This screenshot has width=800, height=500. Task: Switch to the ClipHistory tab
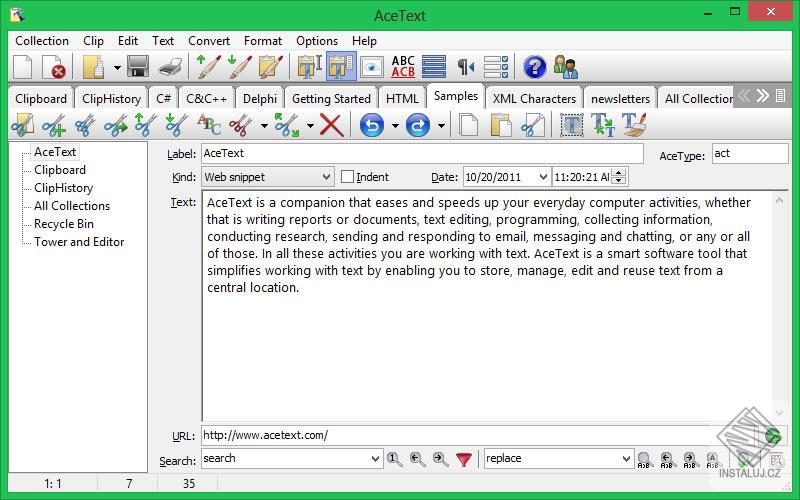[x=111, y=98]
